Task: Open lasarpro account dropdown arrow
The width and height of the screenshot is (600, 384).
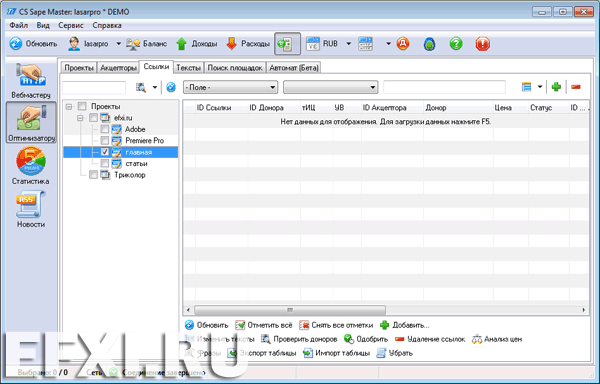Action: (118, 44)
